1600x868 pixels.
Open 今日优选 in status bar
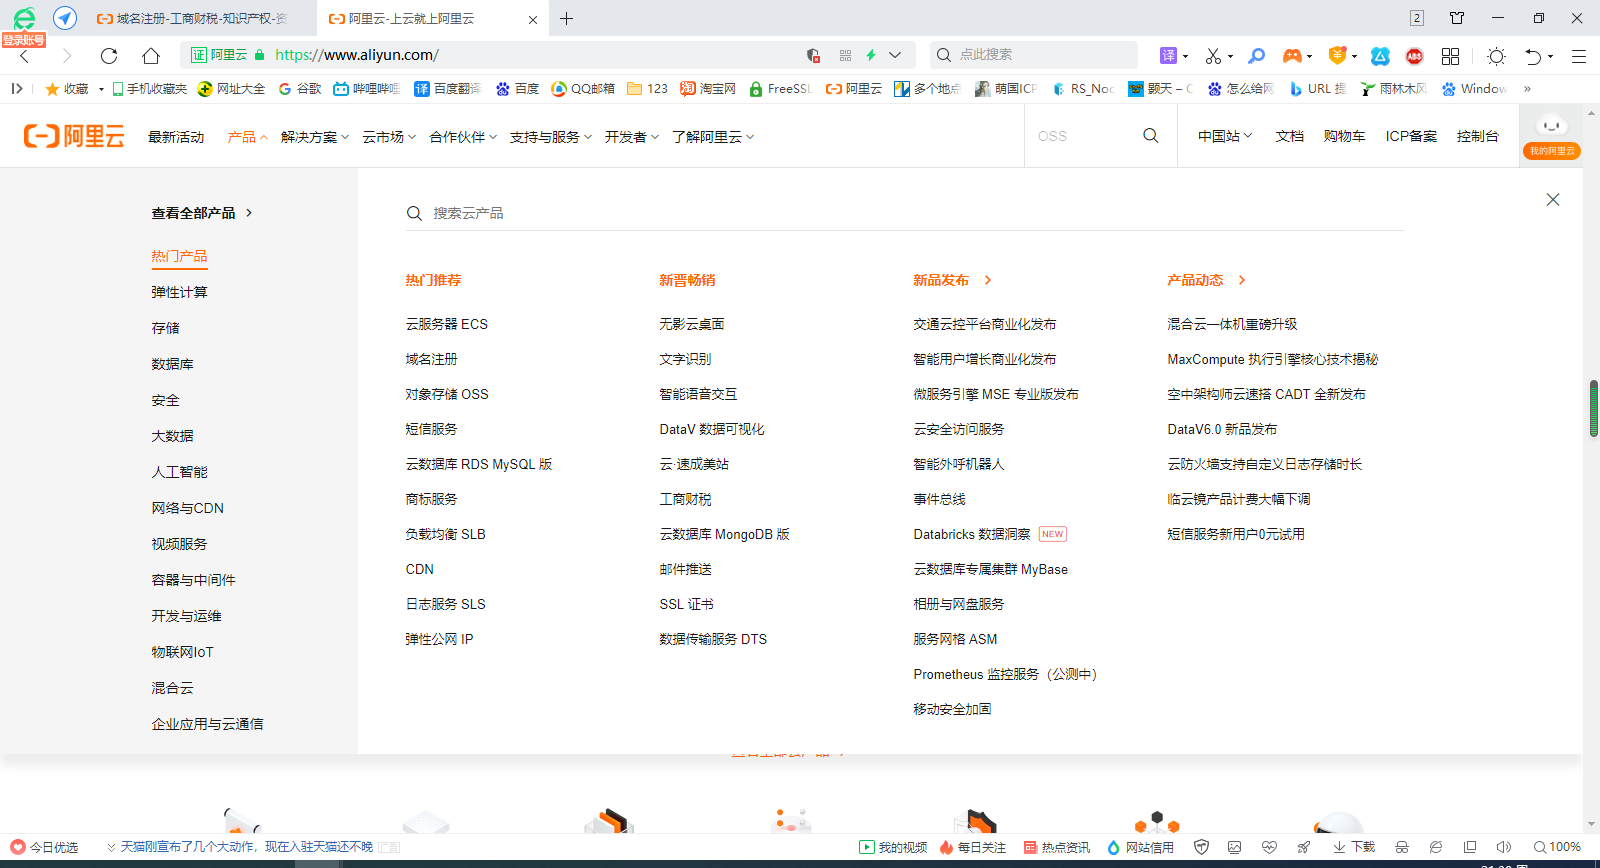click(44, 847)
